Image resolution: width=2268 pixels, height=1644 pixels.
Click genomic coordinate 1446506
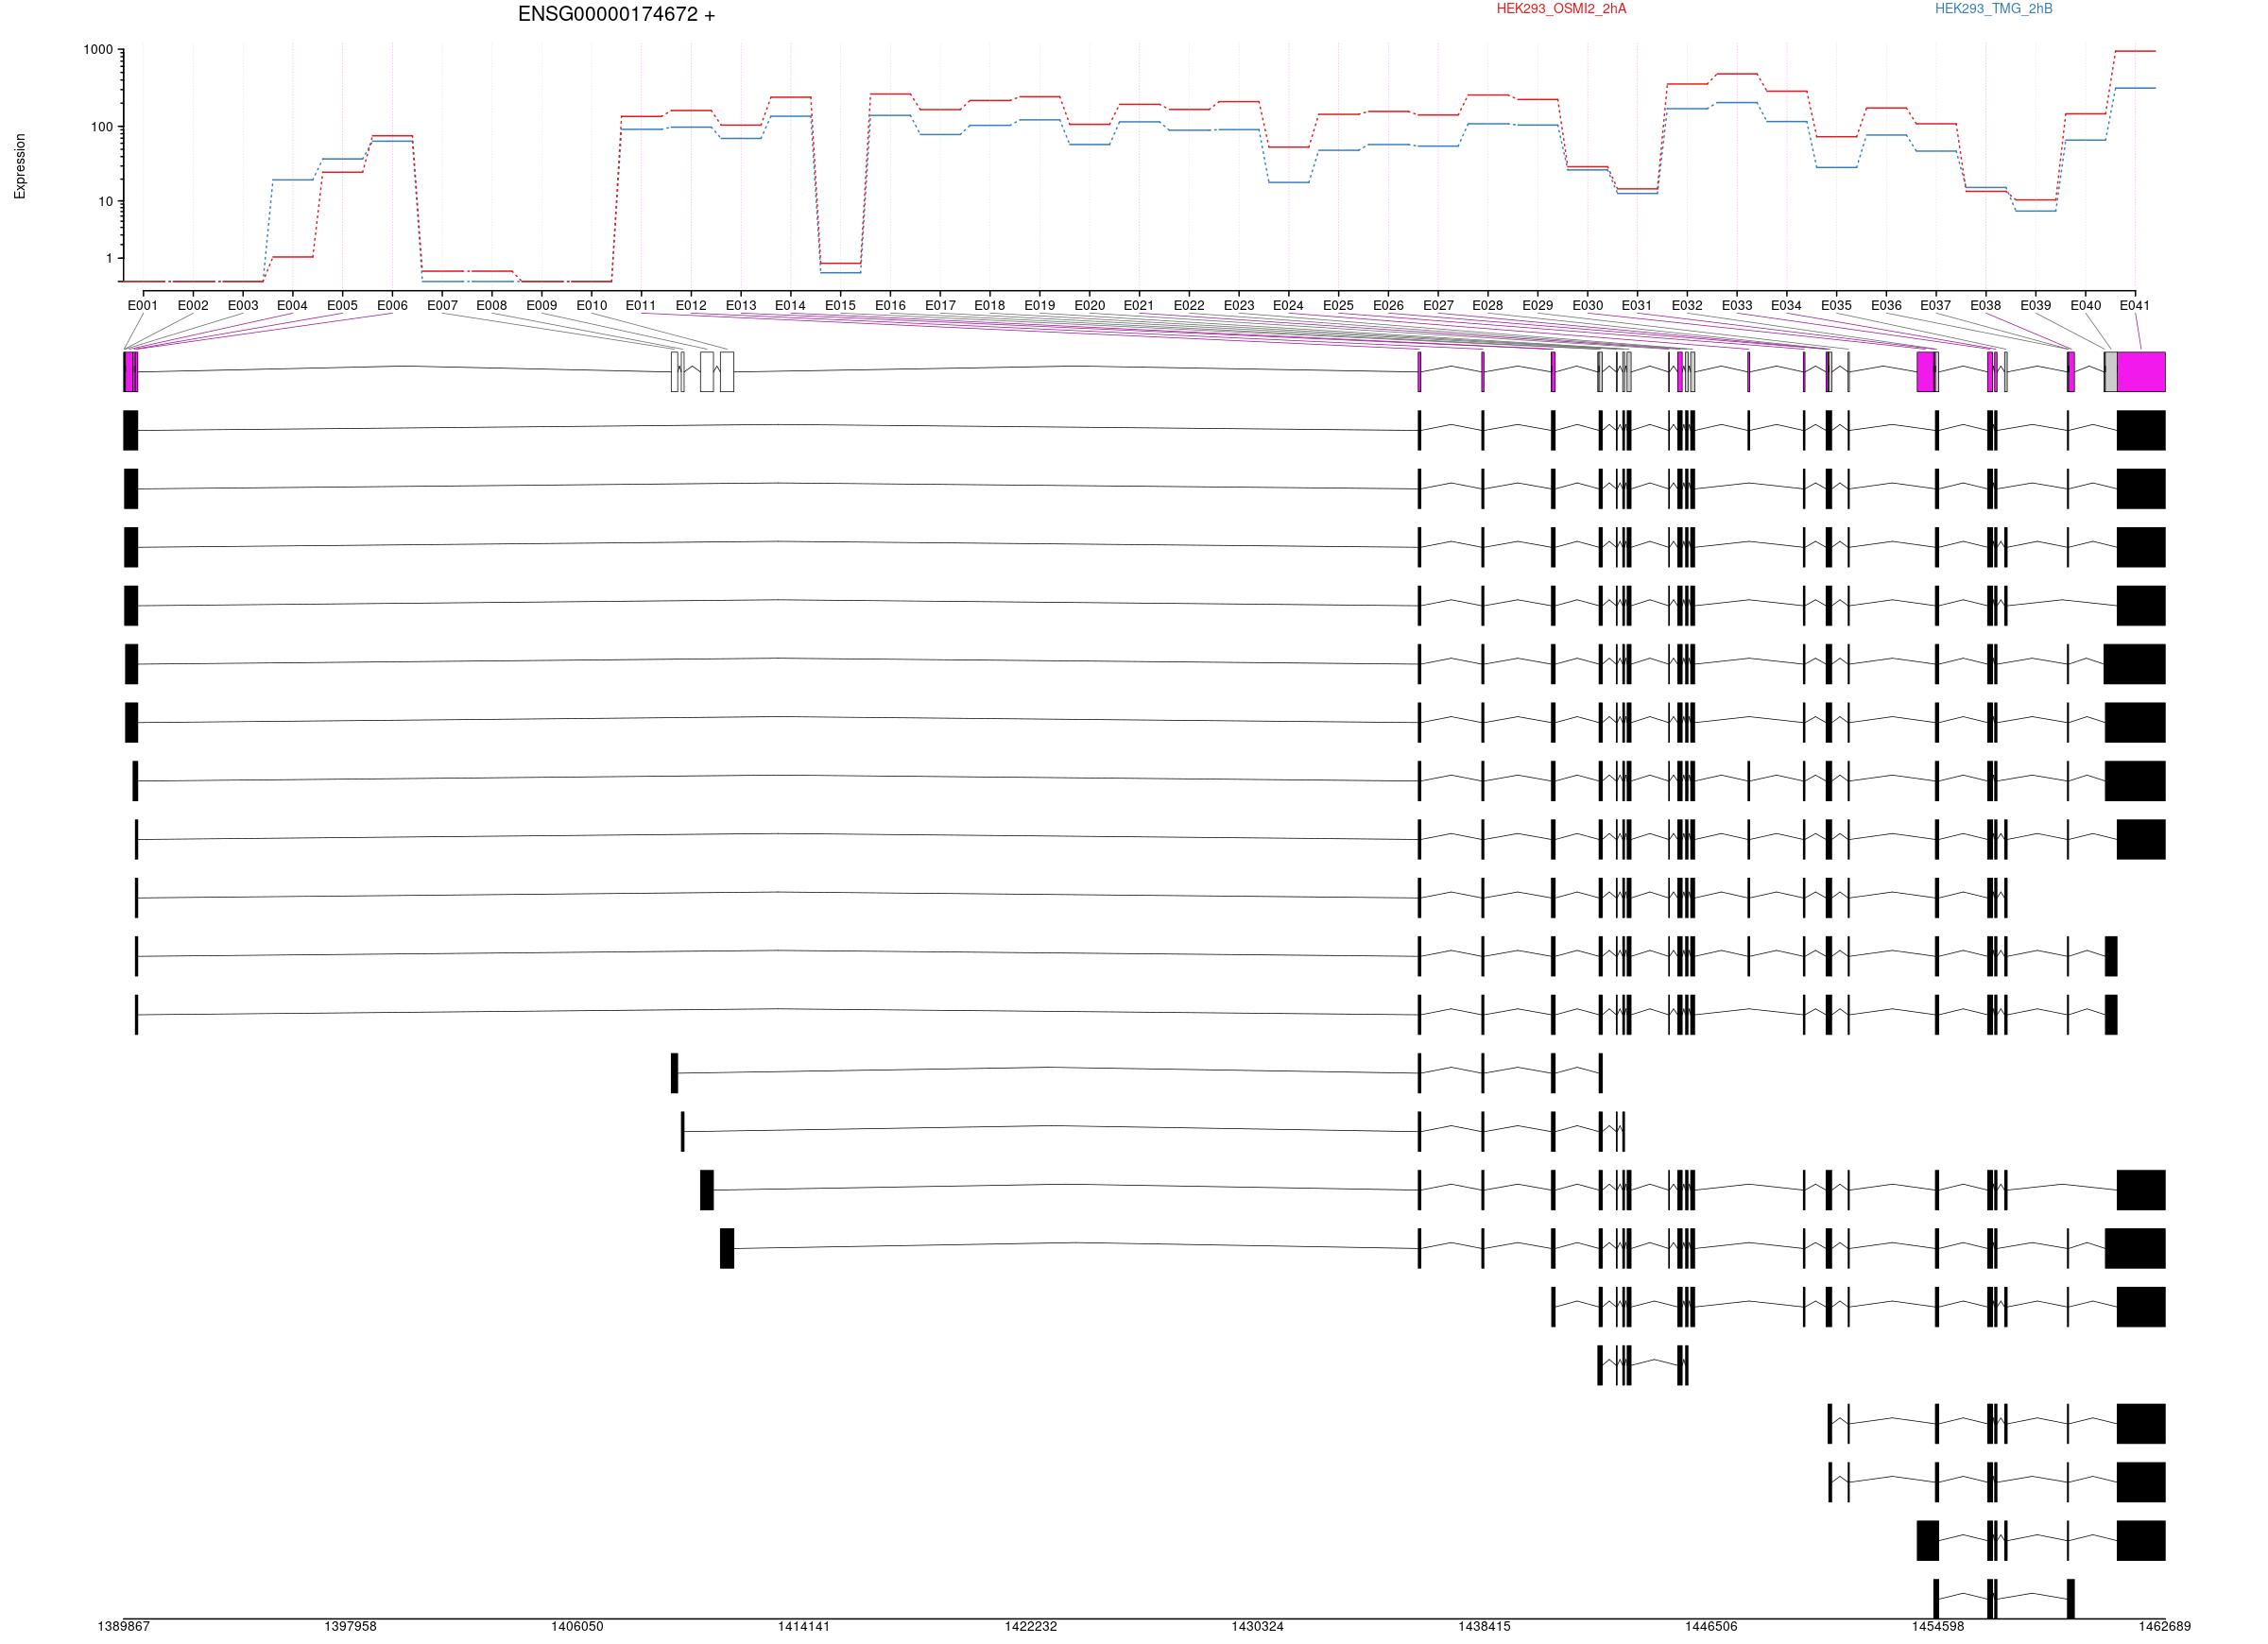pyautogui.click(x=1711, y=1627)
